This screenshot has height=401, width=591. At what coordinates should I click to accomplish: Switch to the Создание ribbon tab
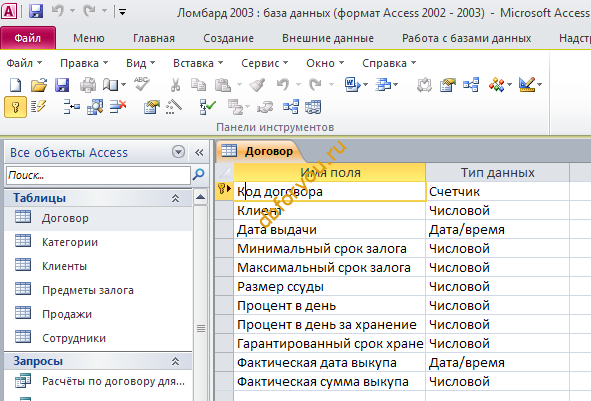(228, 38)
